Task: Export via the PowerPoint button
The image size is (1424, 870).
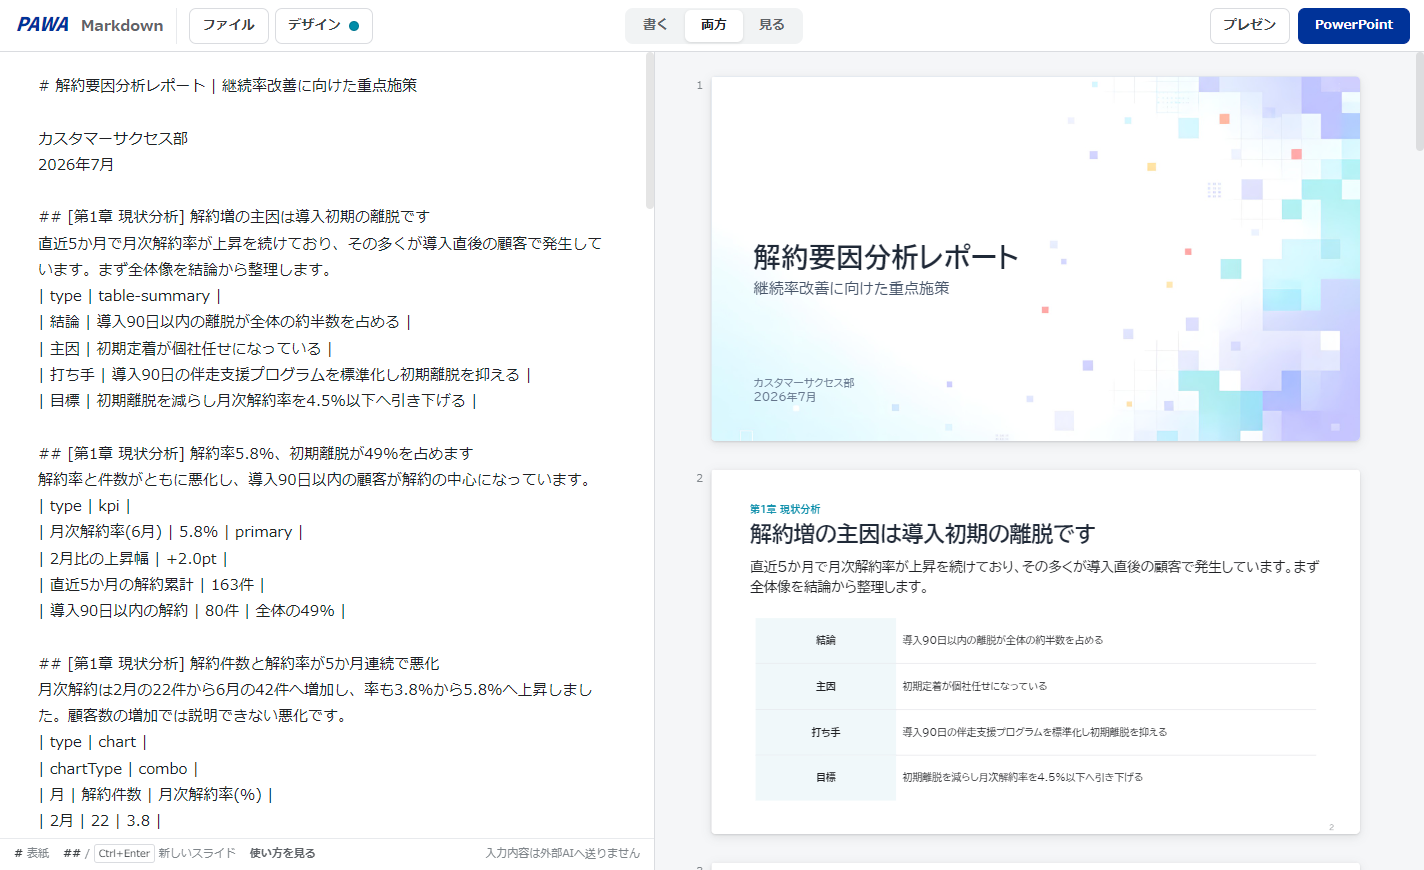Action: [x=1353, y=25]
